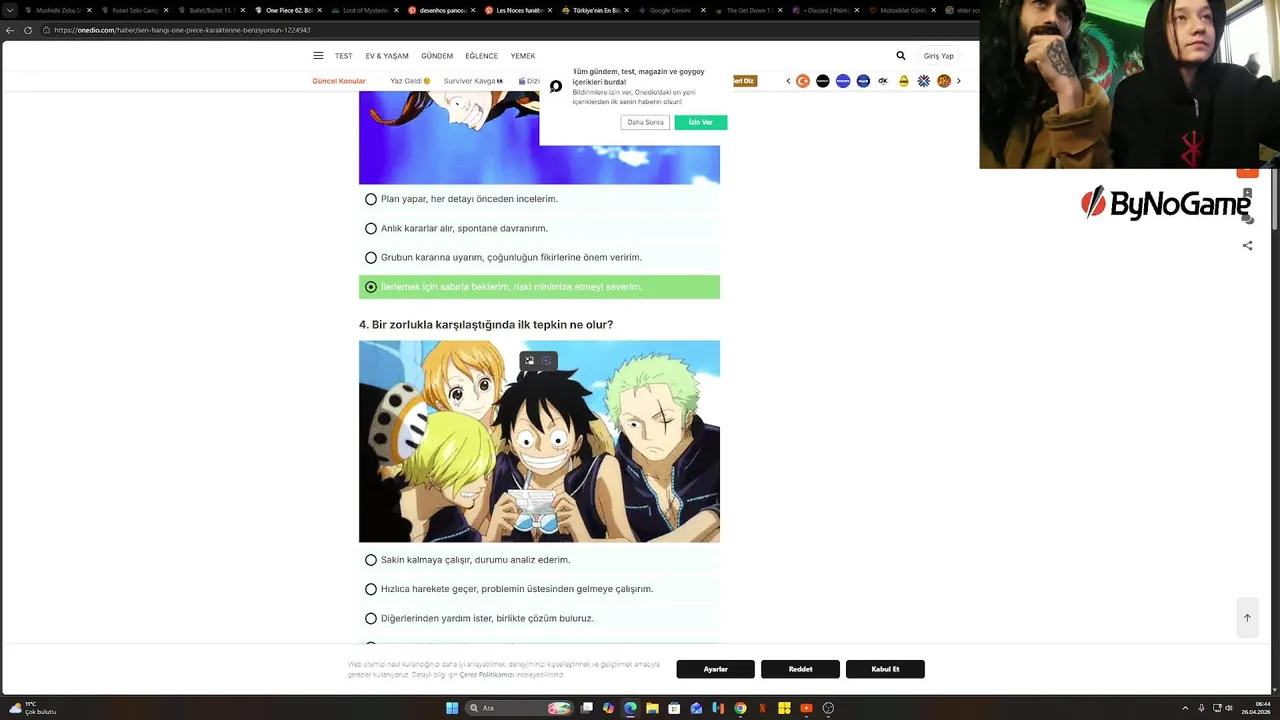Click the 'Kabul Et' cookie button
Screen dimensions: 1280x720
885,669
